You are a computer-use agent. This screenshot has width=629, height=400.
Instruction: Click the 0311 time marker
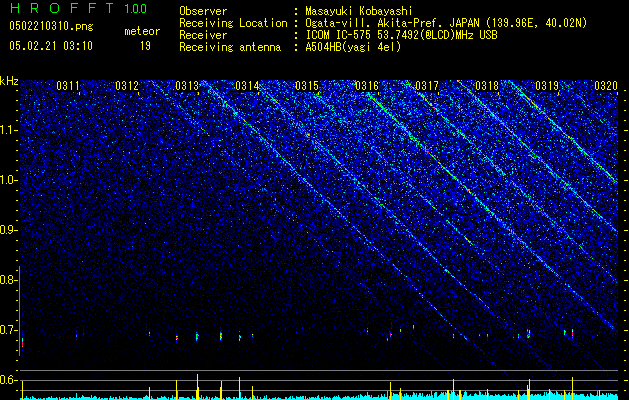(x=68, y=86)
